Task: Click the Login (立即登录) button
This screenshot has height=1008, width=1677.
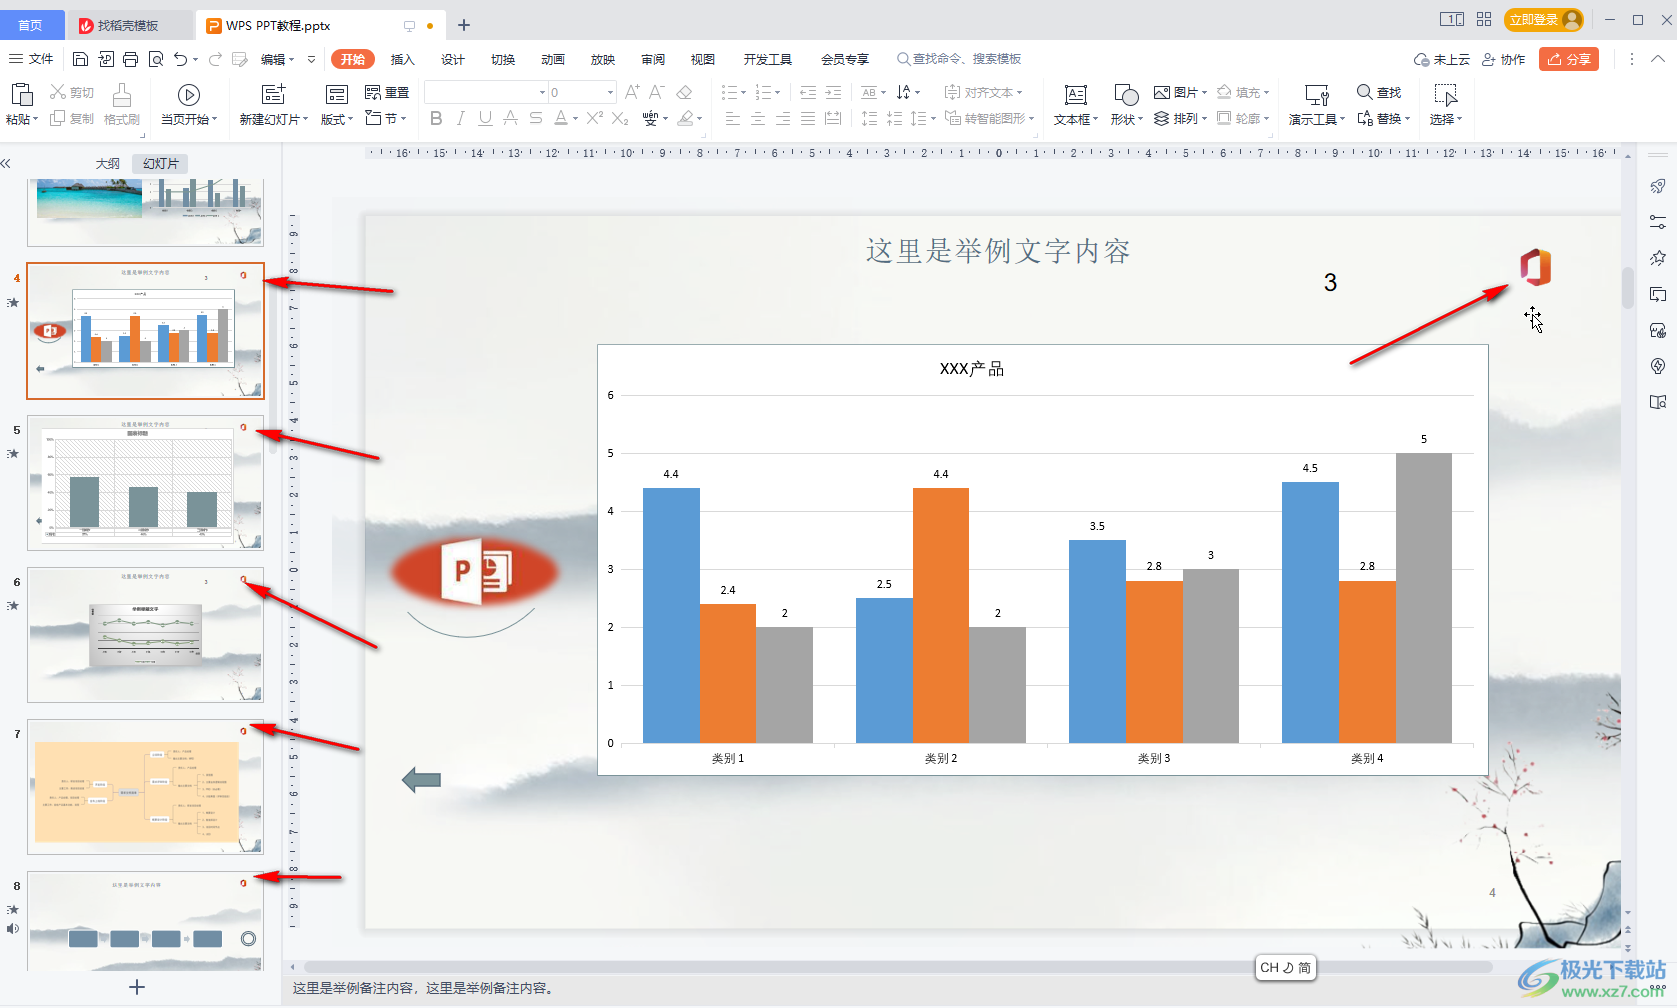Action: pyautogui.click(x=1544, y=20)
